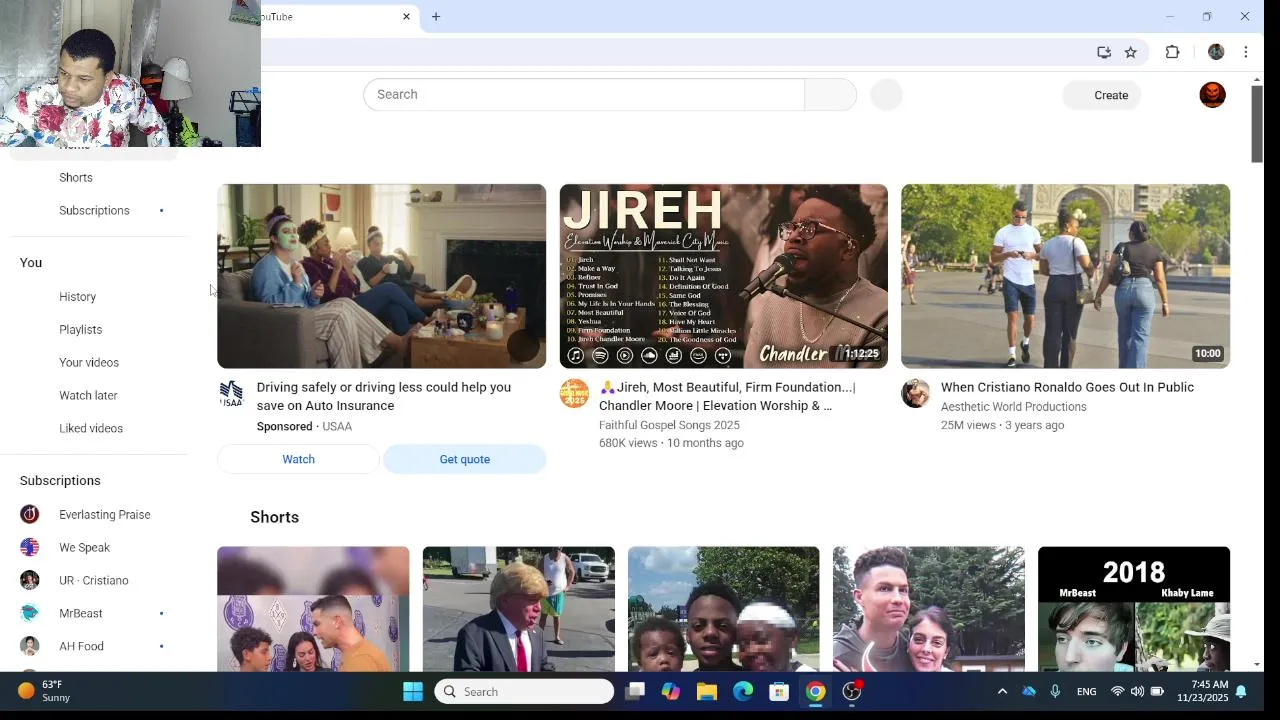Open File Explorer from the taskbar
Screen dimensions: 1280x720
(707, 691)
